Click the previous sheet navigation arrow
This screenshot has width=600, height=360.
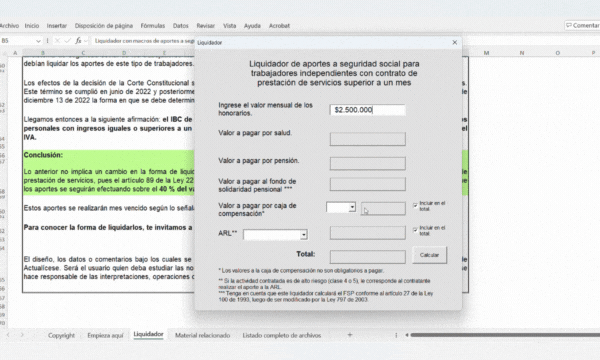click(x=8, y=335)
